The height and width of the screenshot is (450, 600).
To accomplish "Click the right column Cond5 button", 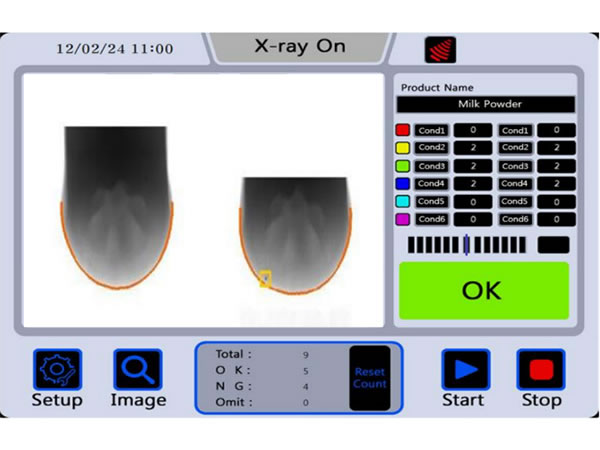I will pos(515,201).
